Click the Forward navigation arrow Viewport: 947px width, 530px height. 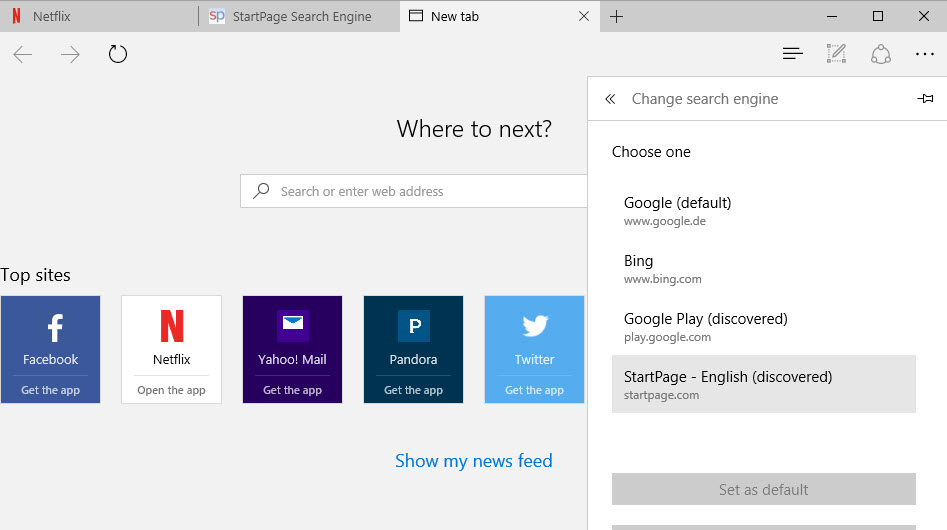point(70,54)
